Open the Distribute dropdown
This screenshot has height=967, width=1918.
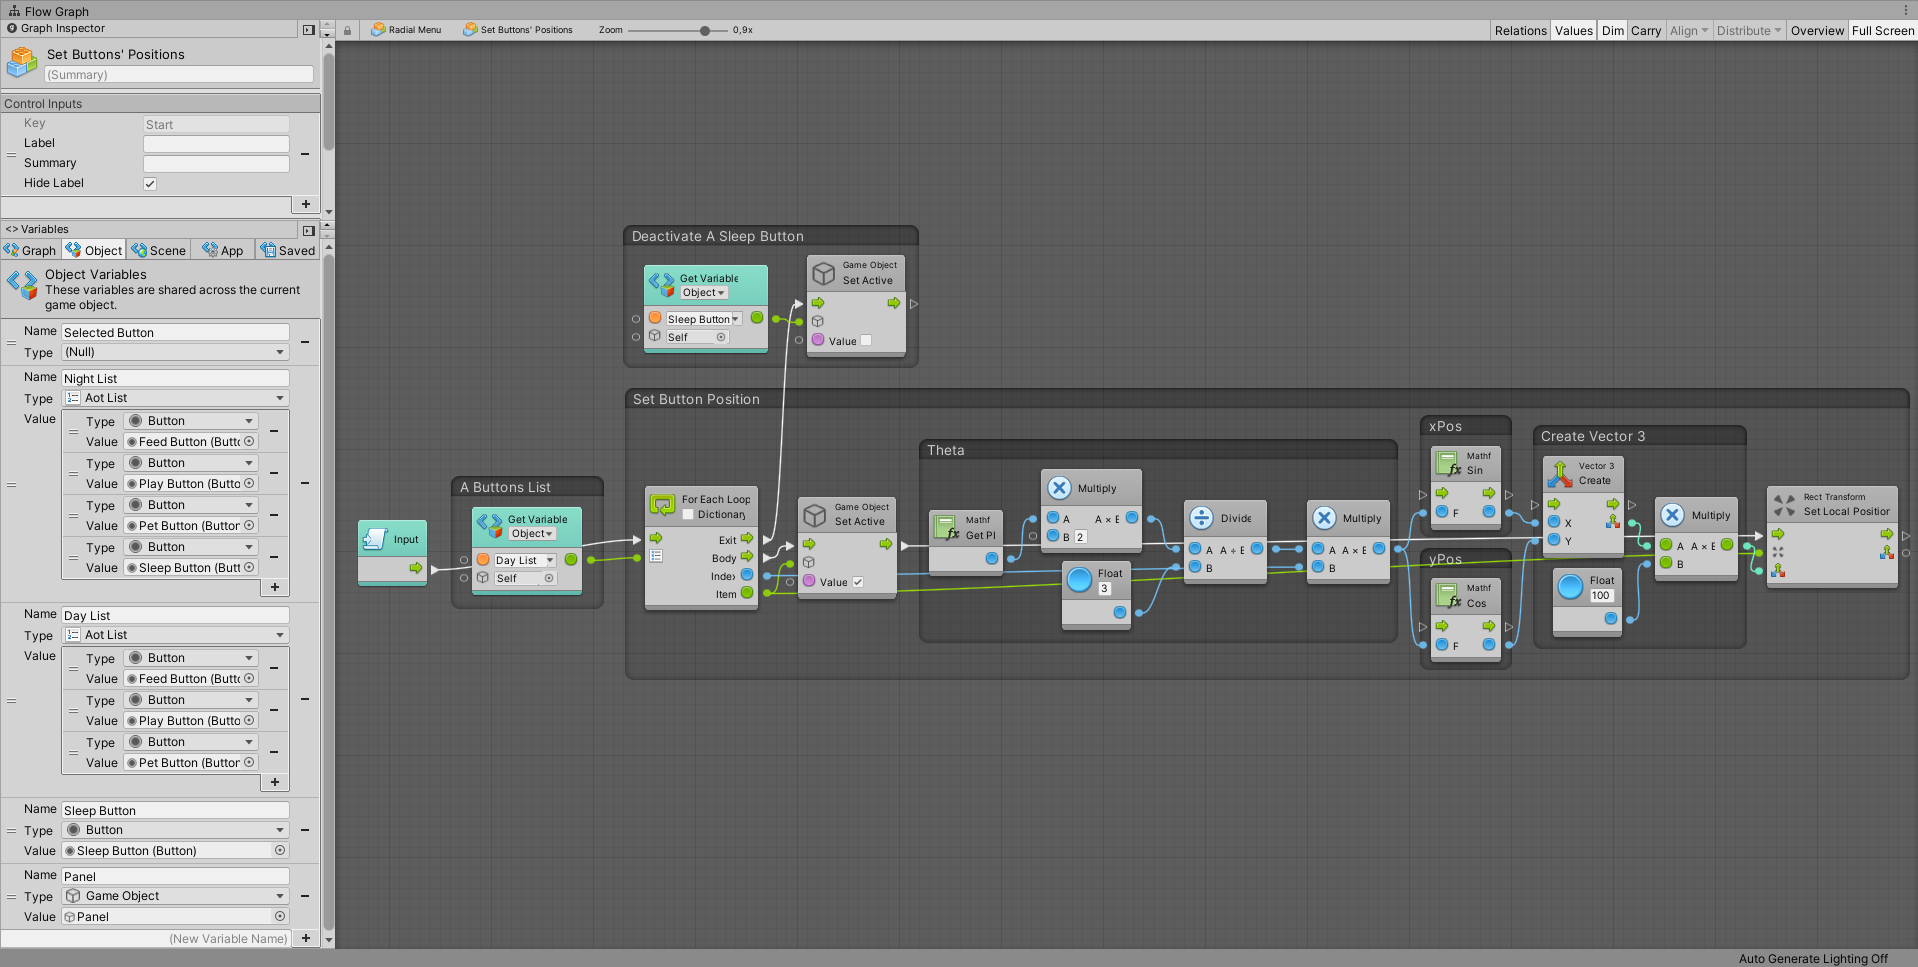[1749, 31]
